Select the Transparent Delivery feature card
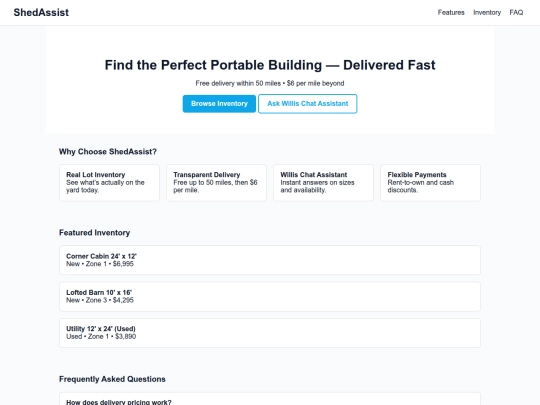The width and height of the screenshot is (540, 405). pyautogui.click(x=216, y=183)
